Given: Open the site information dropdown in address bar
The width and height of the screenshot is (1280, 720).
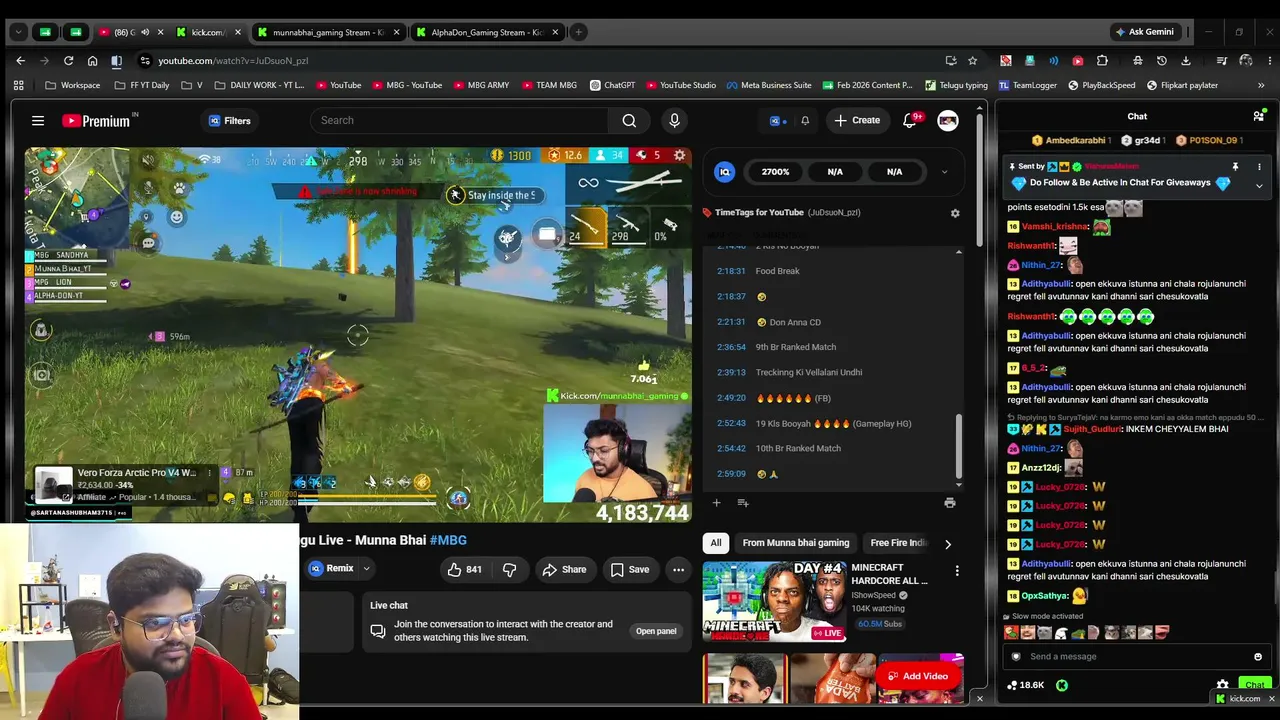Looking at the screenshot, I should [145, 61].
